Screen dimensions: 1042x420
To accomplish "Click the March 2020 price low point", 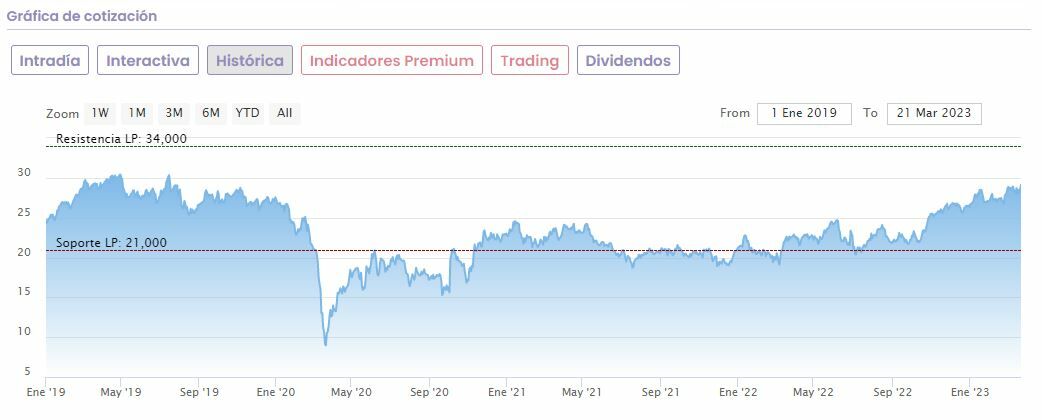I will [326, 345].
